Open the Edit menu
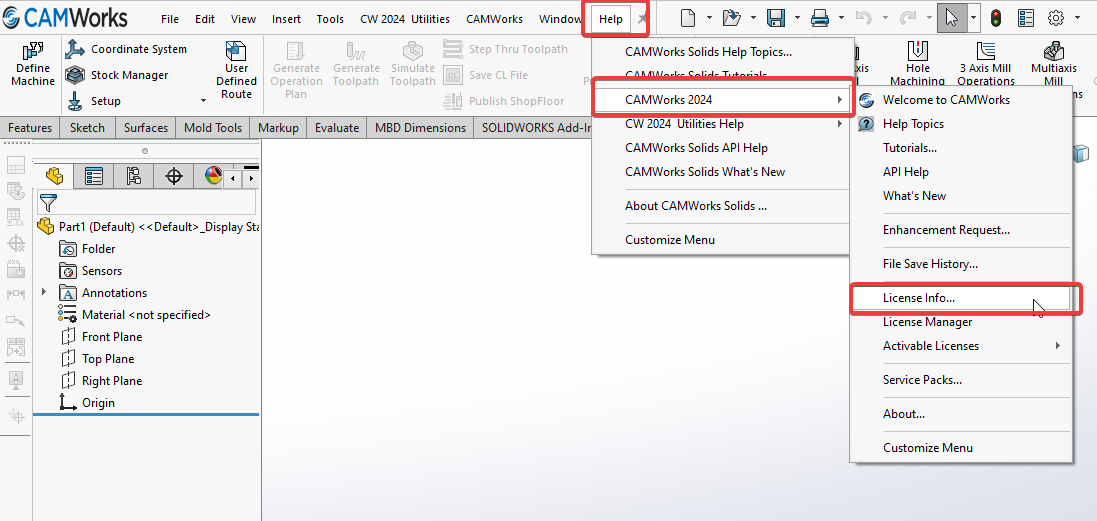This screenshot has height=521, width=1097. coord(205,19)
